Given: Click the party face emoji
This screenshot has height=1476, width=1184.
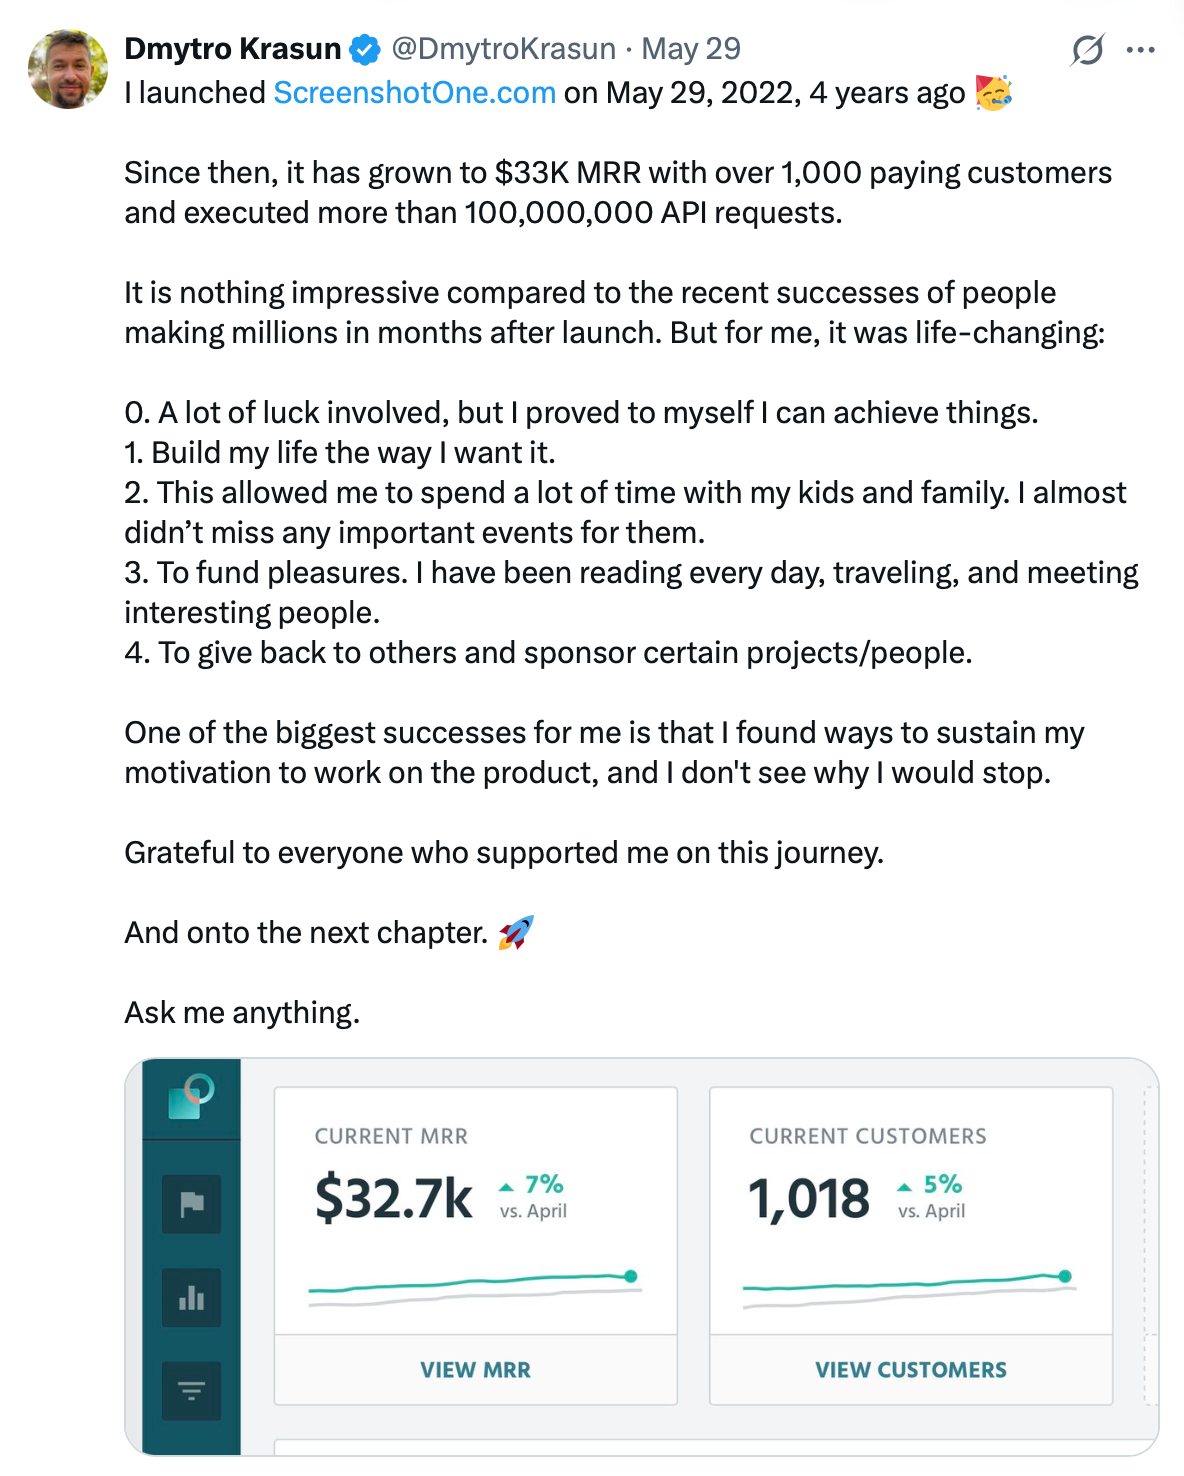Looking at the screenshot, I should (x=994, y=92).
